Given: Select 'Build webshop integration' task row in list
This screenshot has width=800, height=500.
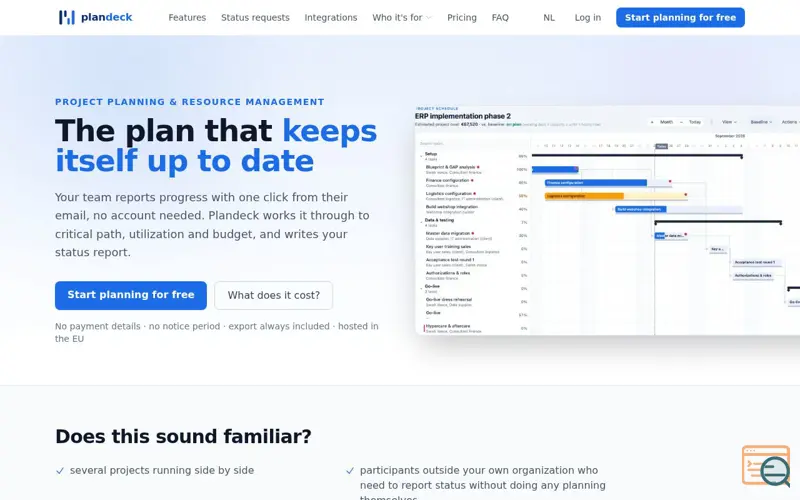Looking at the screenshot, I should pyautogui.click(x=473, y=209).
